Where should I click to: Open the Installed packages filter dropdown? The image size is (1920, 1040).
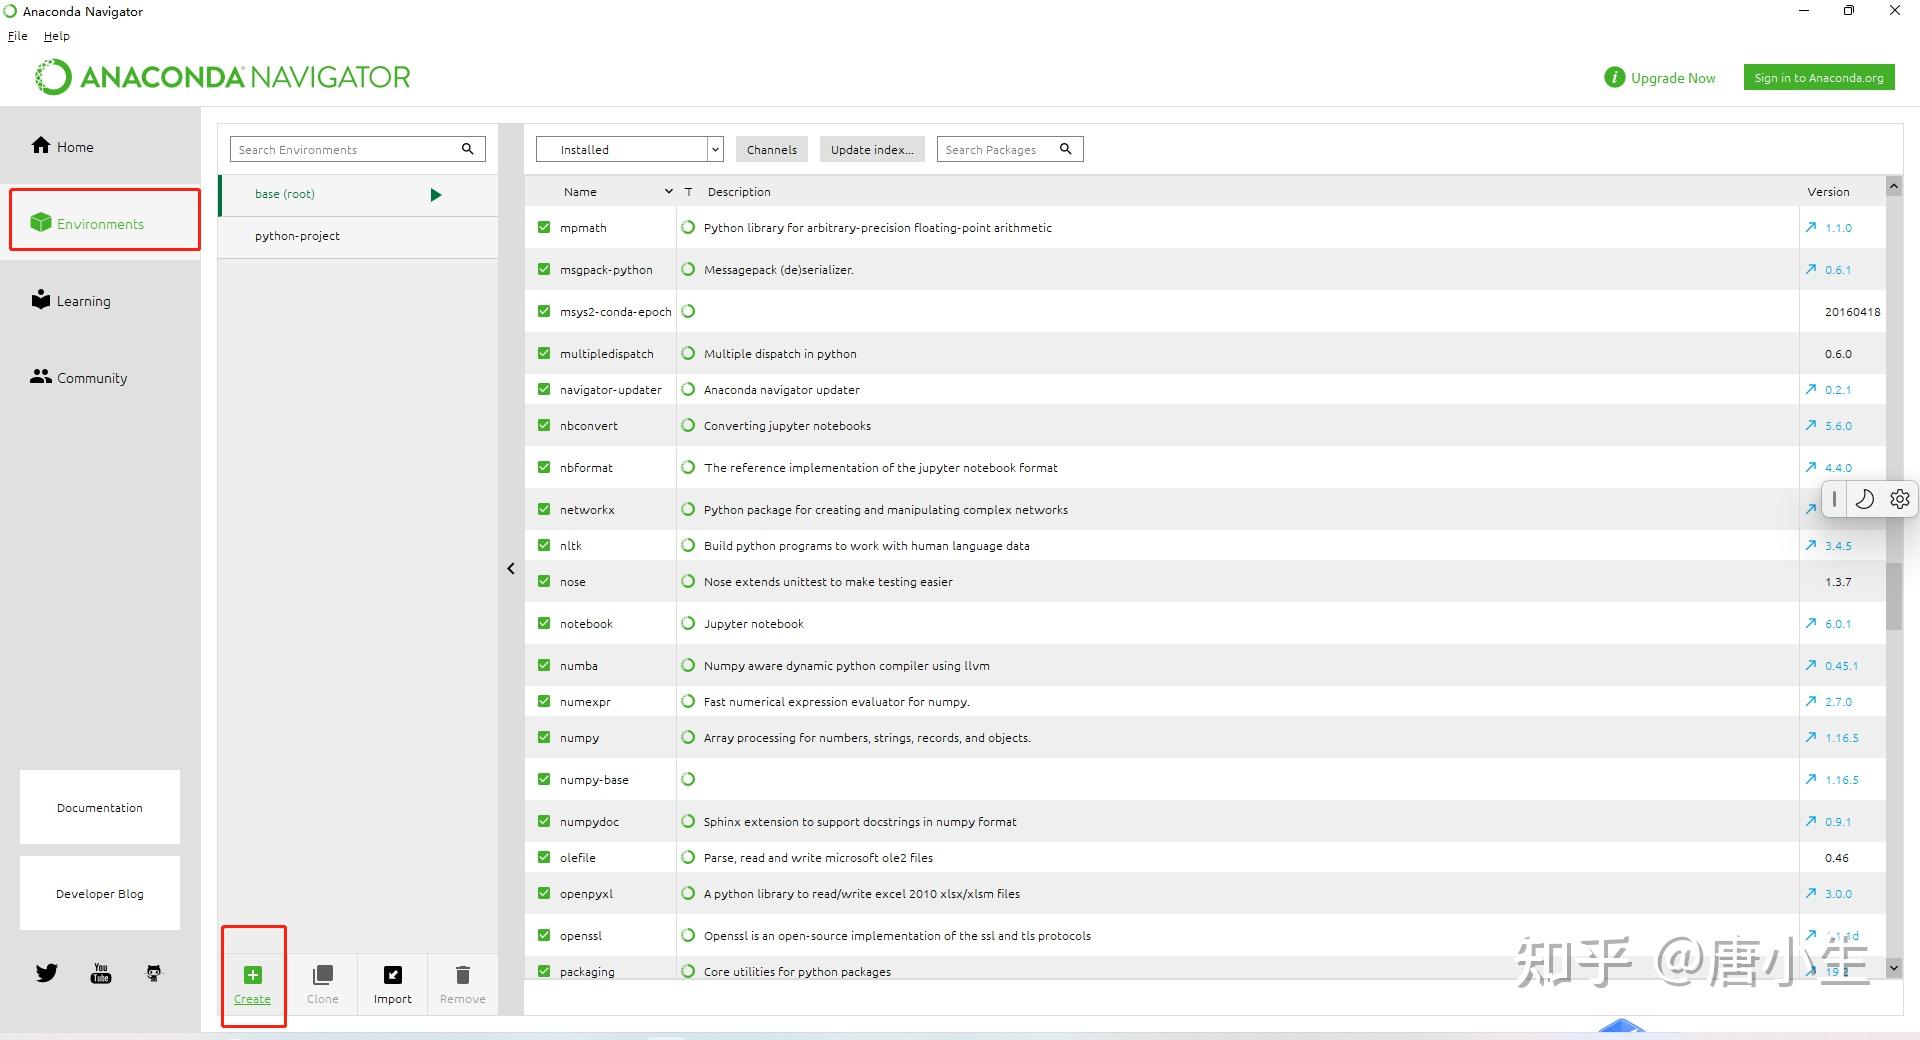click(x=629, y=149)
